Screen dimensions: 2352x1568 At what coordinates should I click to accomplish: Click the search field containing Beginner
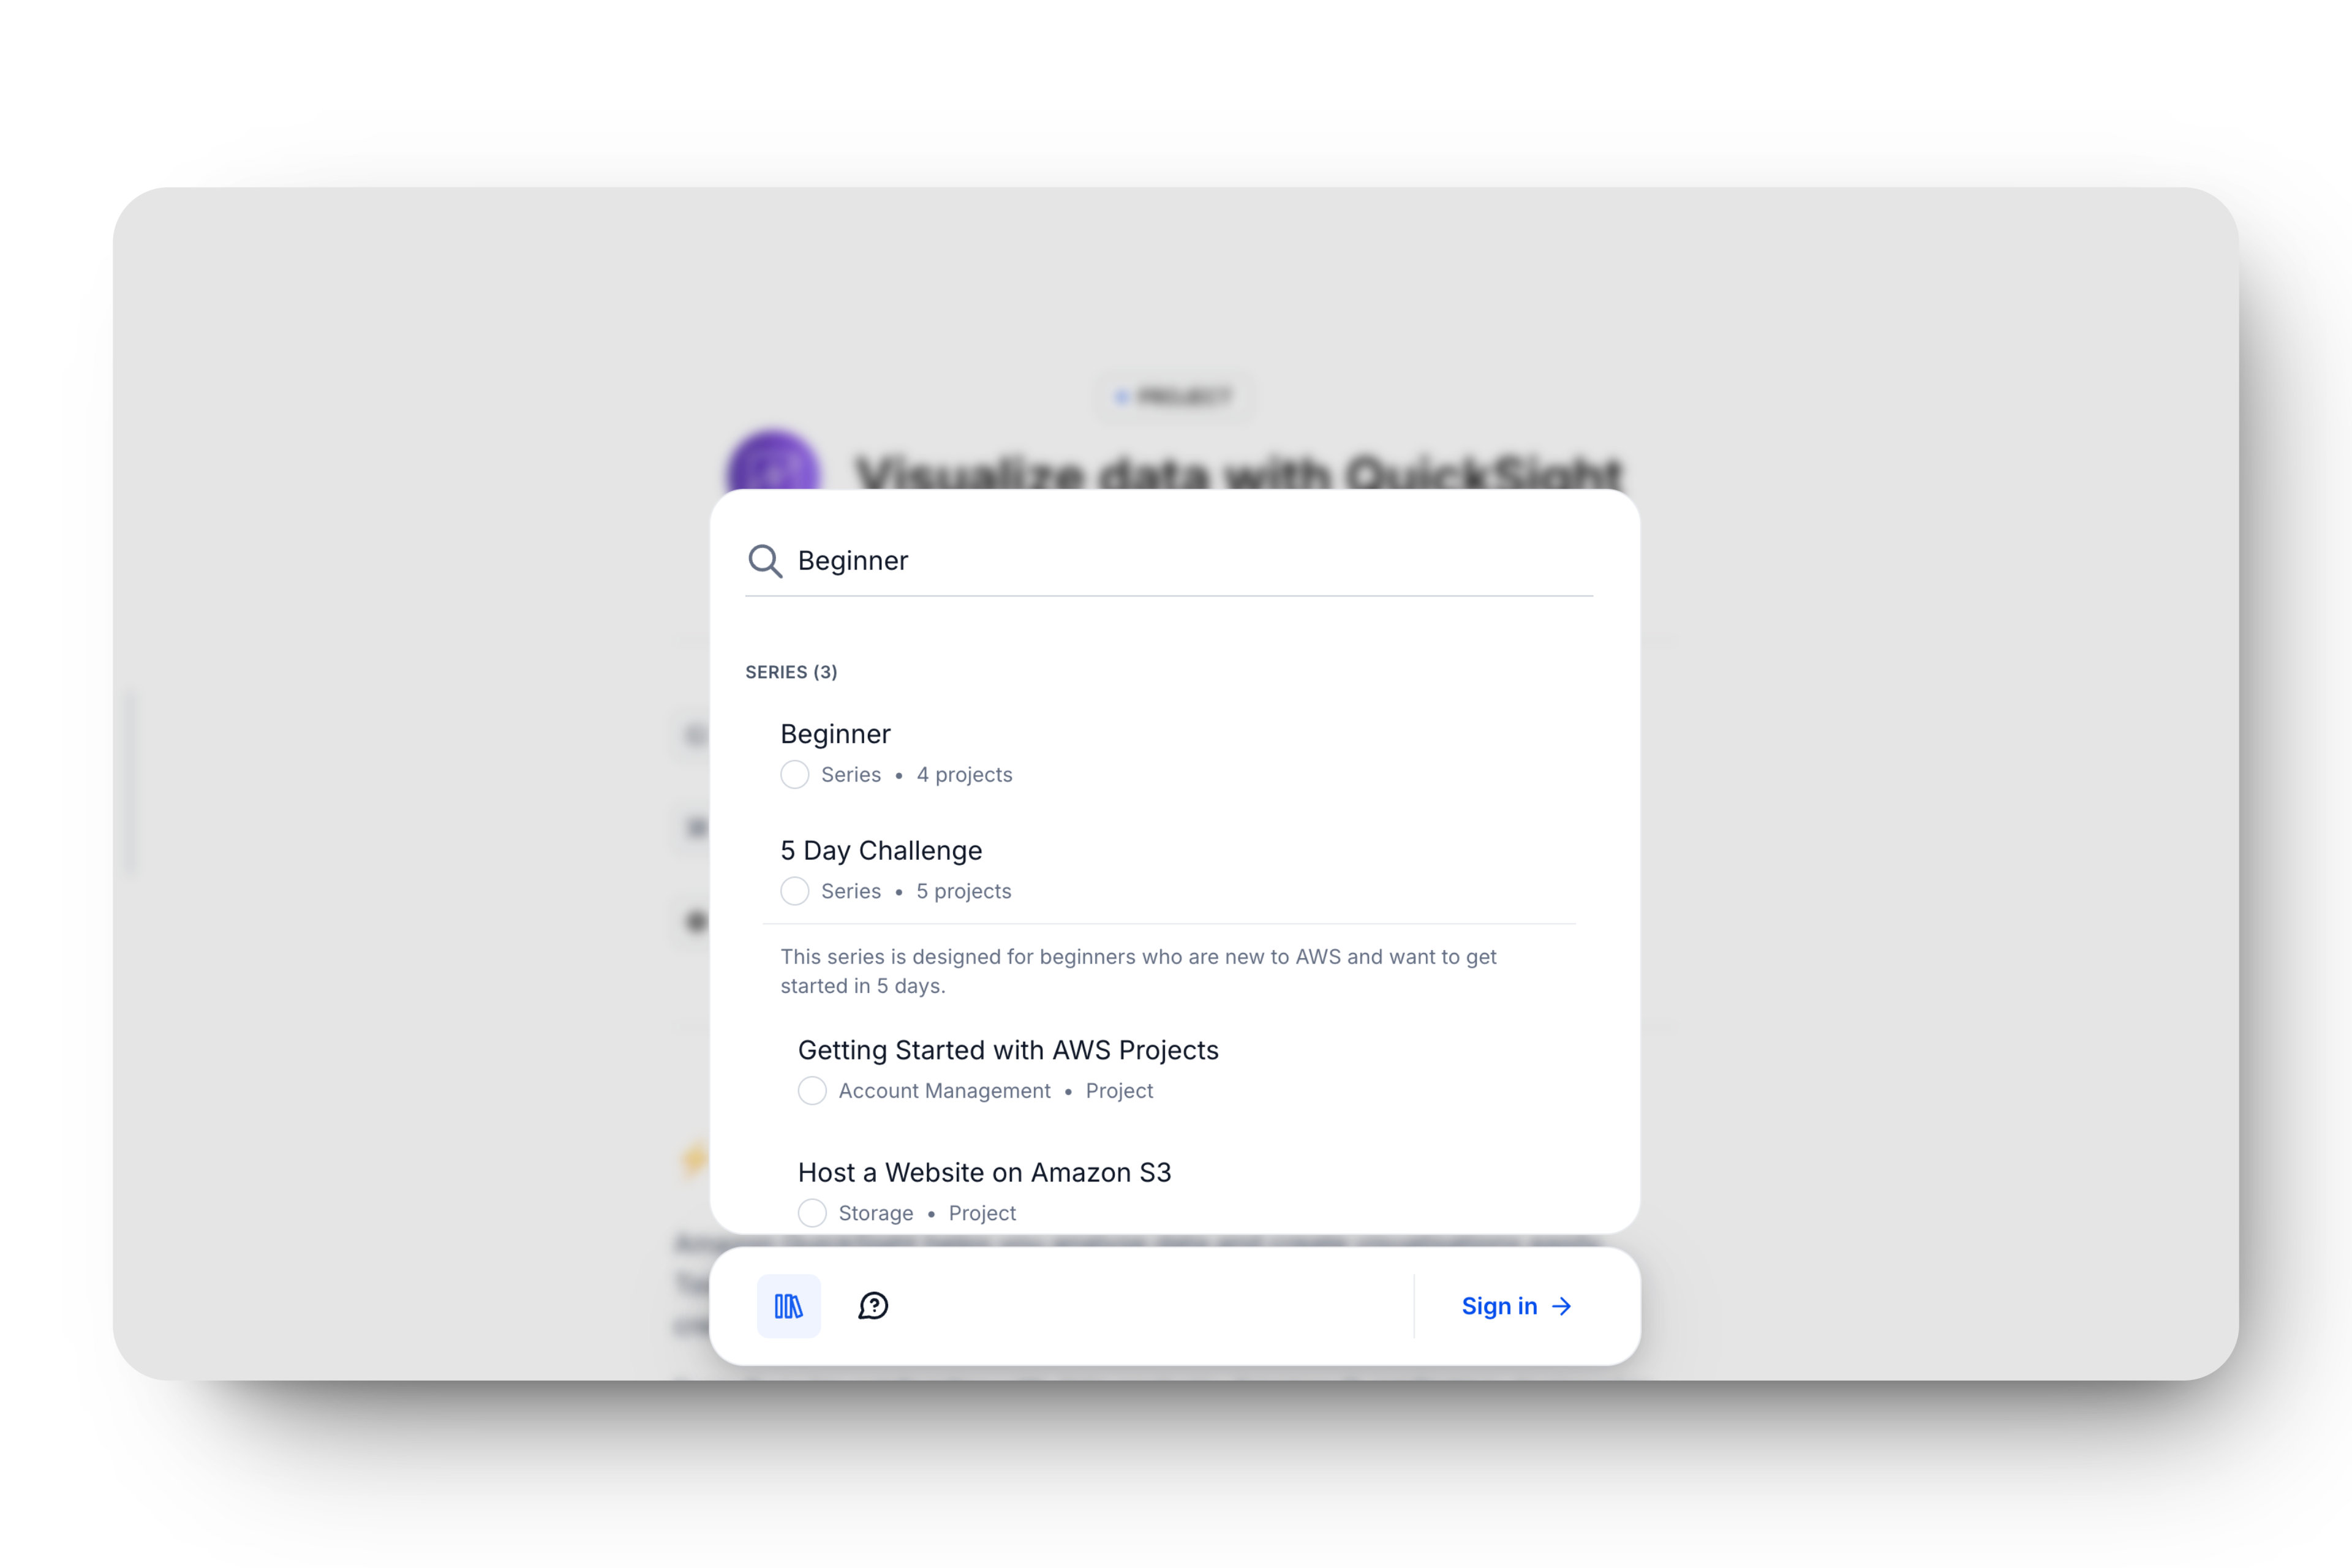1169,561
